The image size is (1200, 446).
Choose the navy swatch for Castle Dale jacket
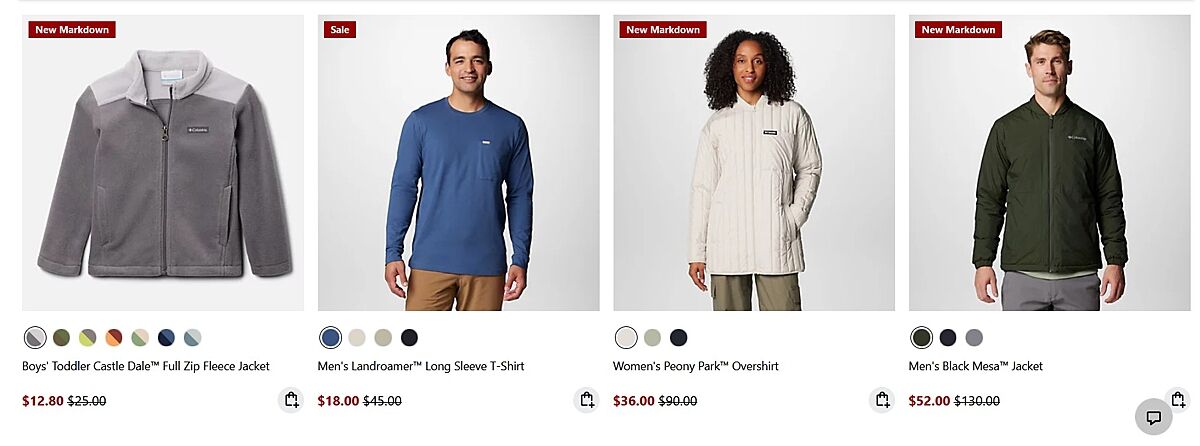[x=166, y=337]
